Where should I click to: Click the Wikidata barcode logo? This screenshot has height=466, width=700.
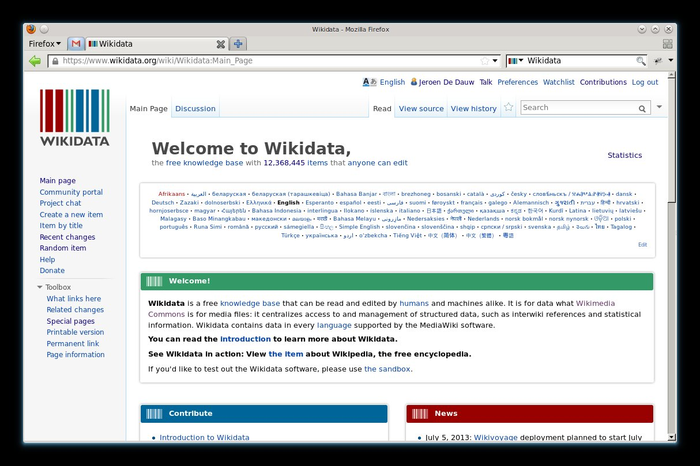[75, 117]
